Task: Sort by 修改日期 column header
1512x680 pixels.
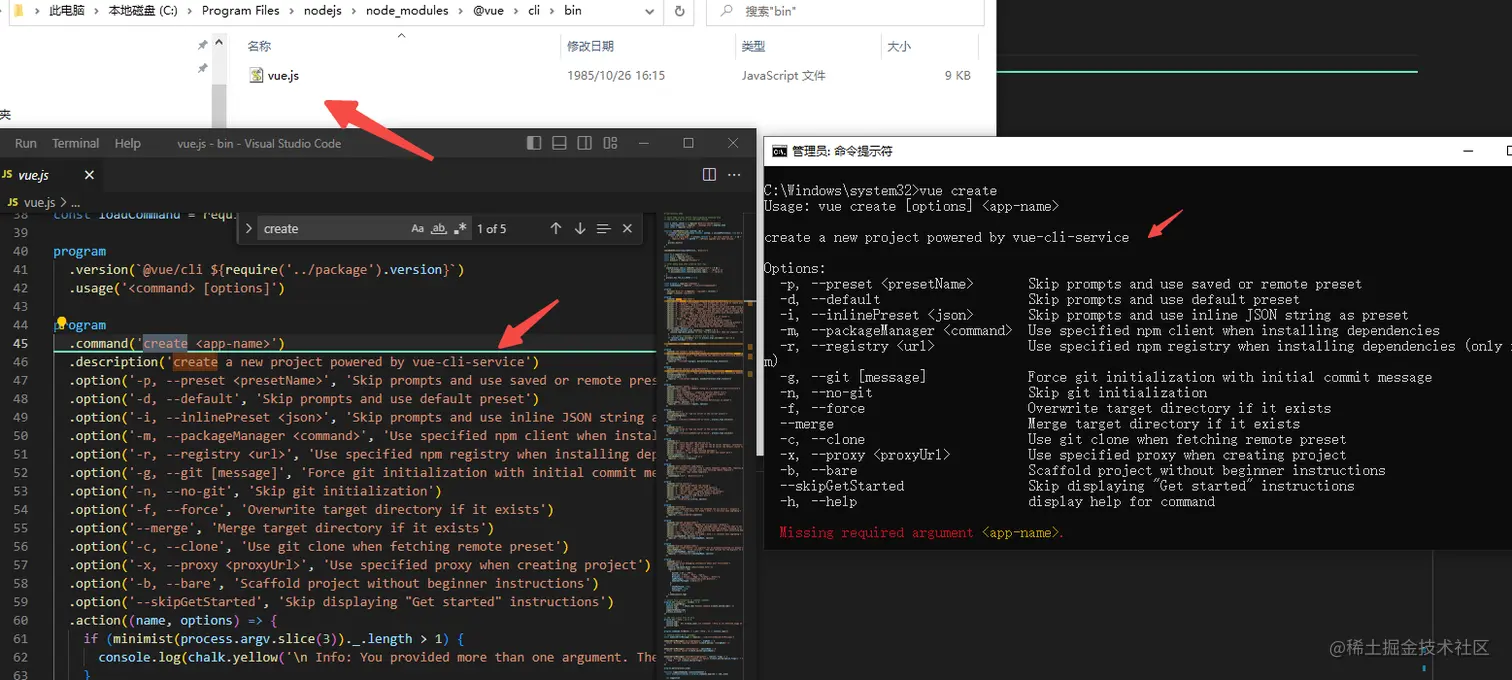Action: 590,46
